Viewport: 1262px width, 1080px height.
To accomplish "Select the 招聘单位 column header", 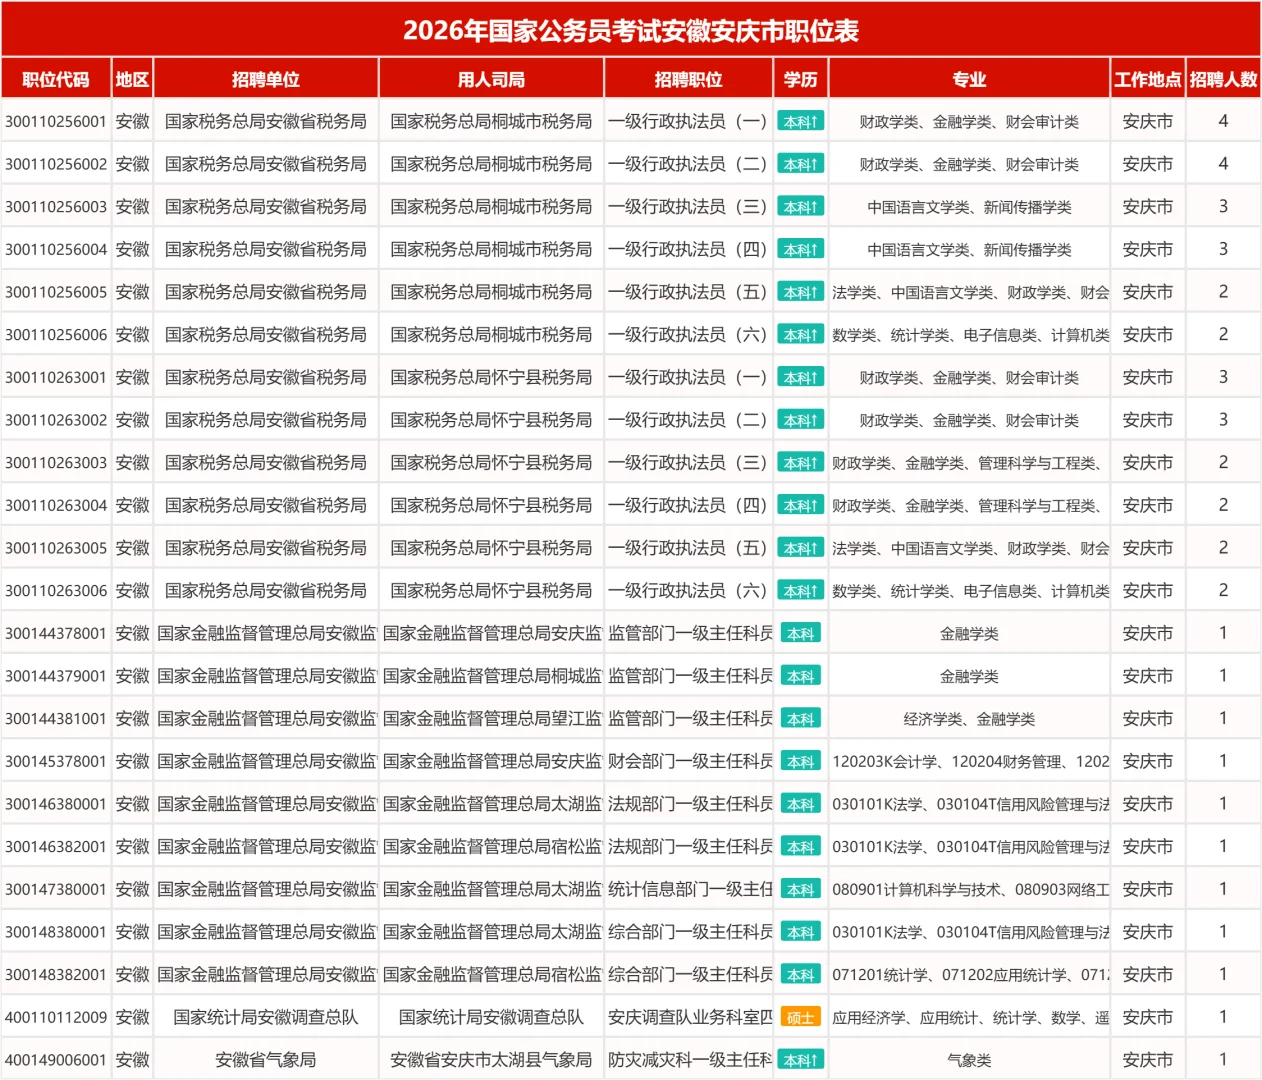I will 266,79.
